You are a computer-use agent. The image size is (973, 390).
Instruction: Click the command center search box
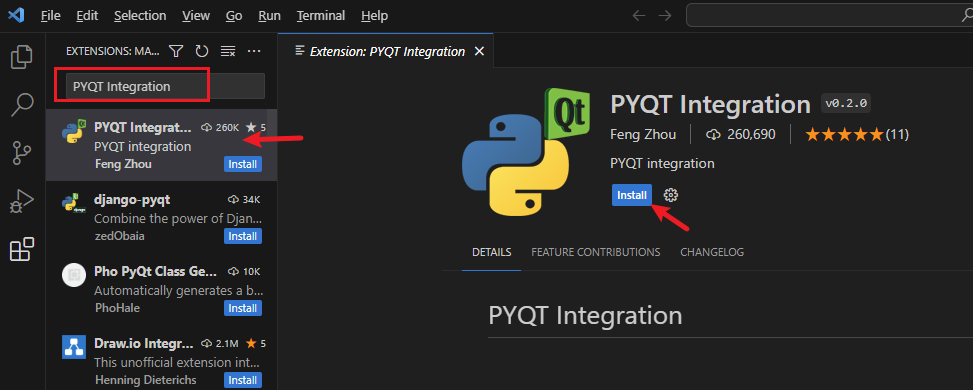[x=830, y=16]
